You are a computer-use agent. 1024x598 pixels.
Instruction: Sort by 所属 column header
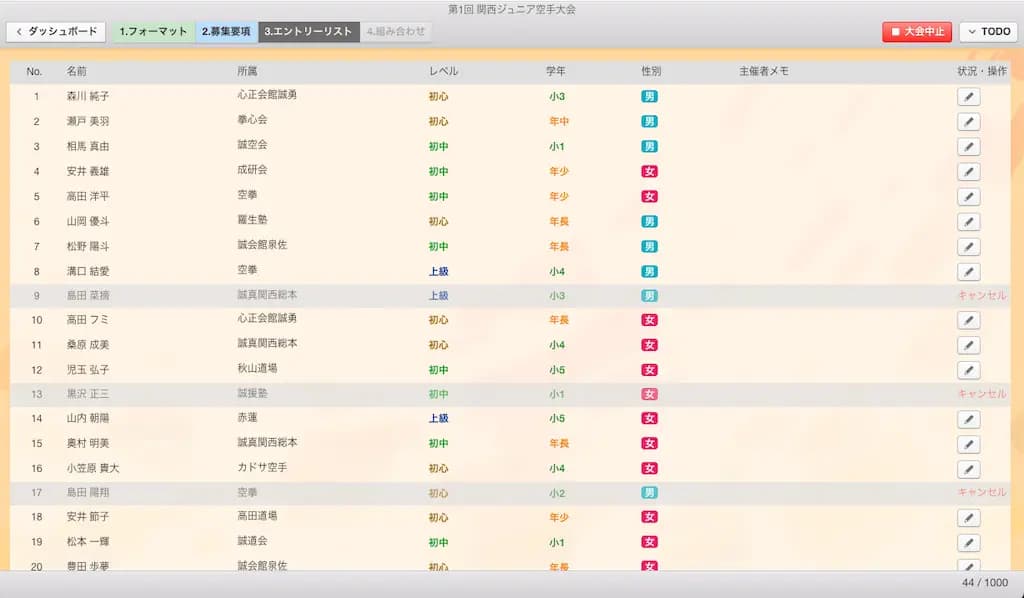coord(247,71)
